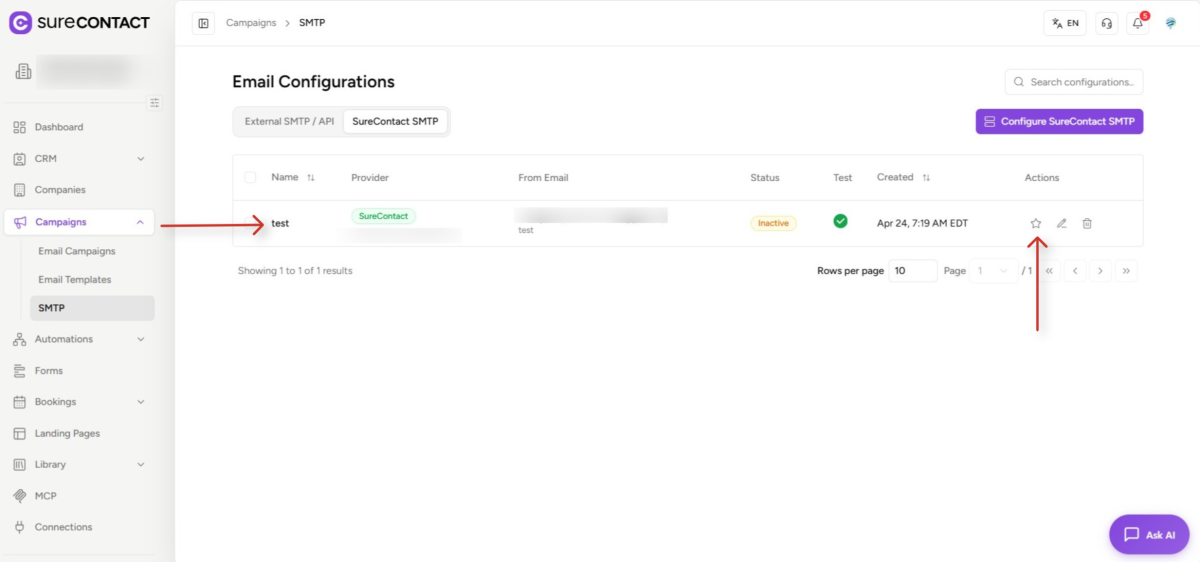Click the Inactive status badge
Viewport: 1200px width, 562px height.
[x=773, y=223]
